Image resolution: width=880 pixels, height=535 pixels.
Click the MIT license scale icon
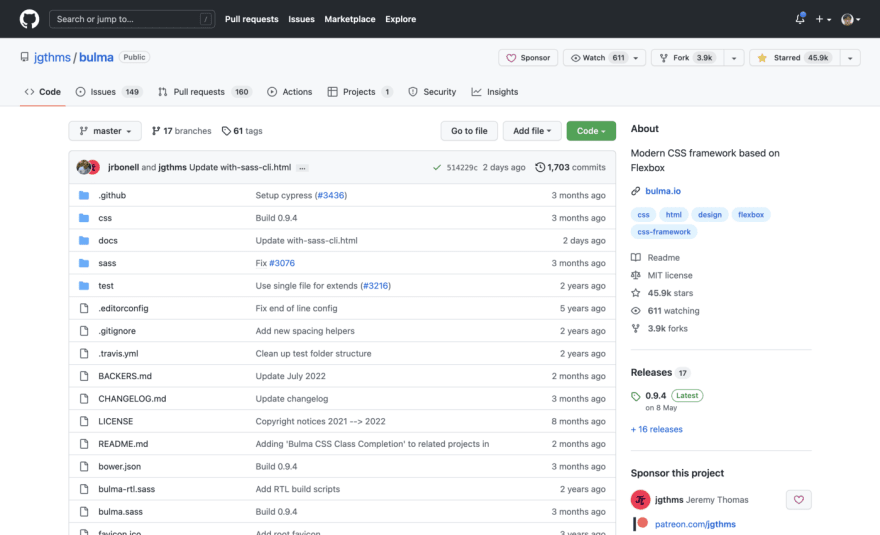635,275
